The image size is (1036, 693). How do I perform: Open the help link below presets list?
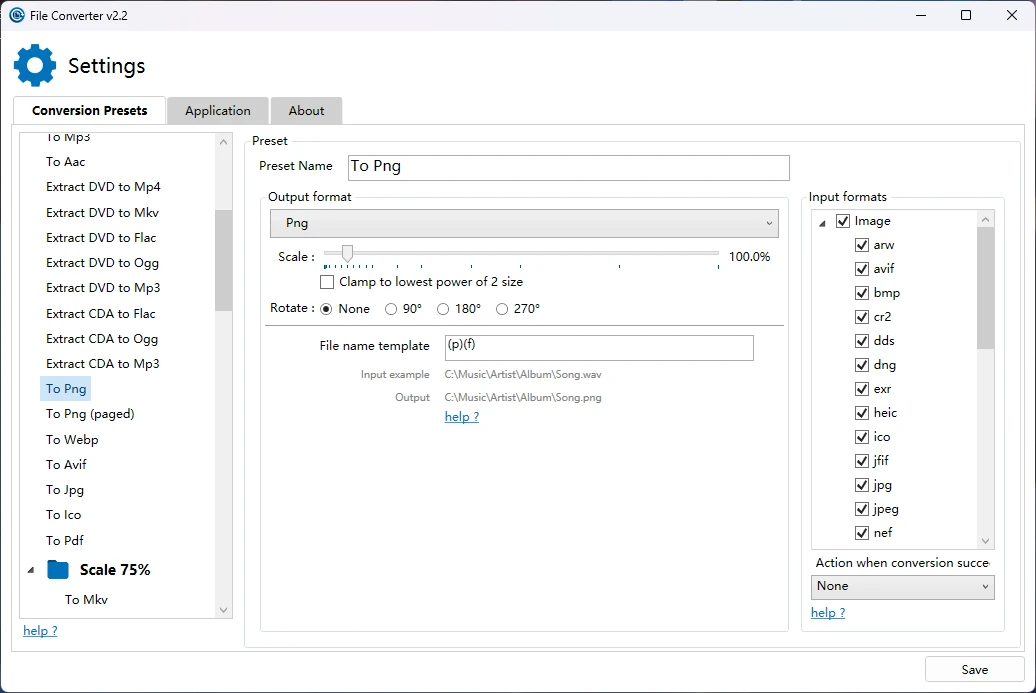point(40,631)
